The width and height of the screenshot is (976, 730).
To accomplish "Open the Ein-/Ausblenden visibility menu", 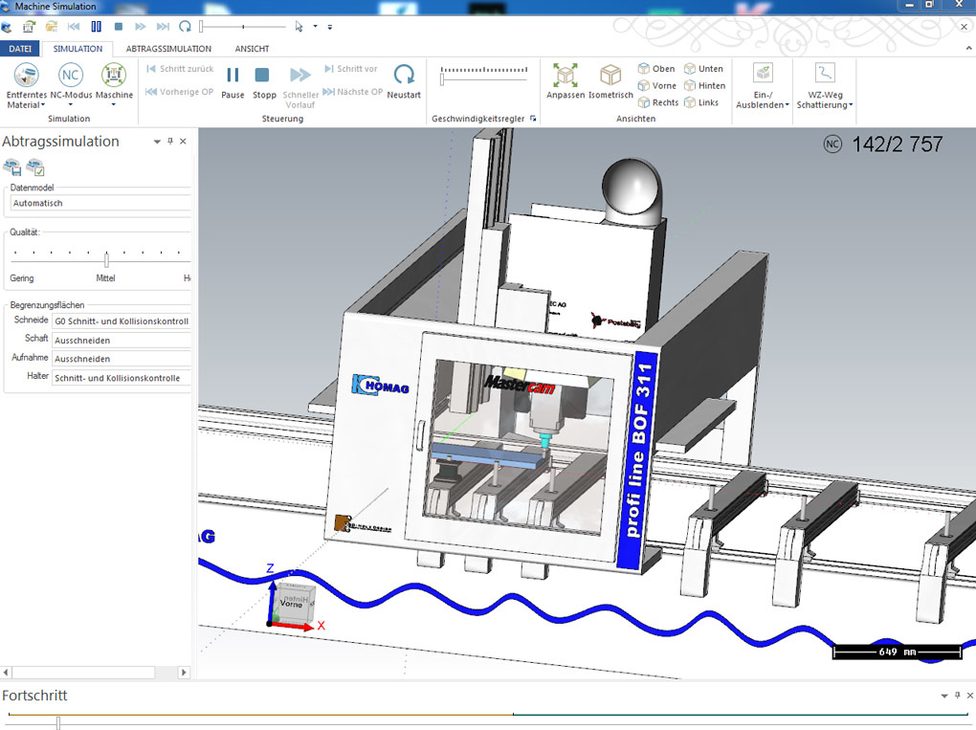I will [762, 86].
